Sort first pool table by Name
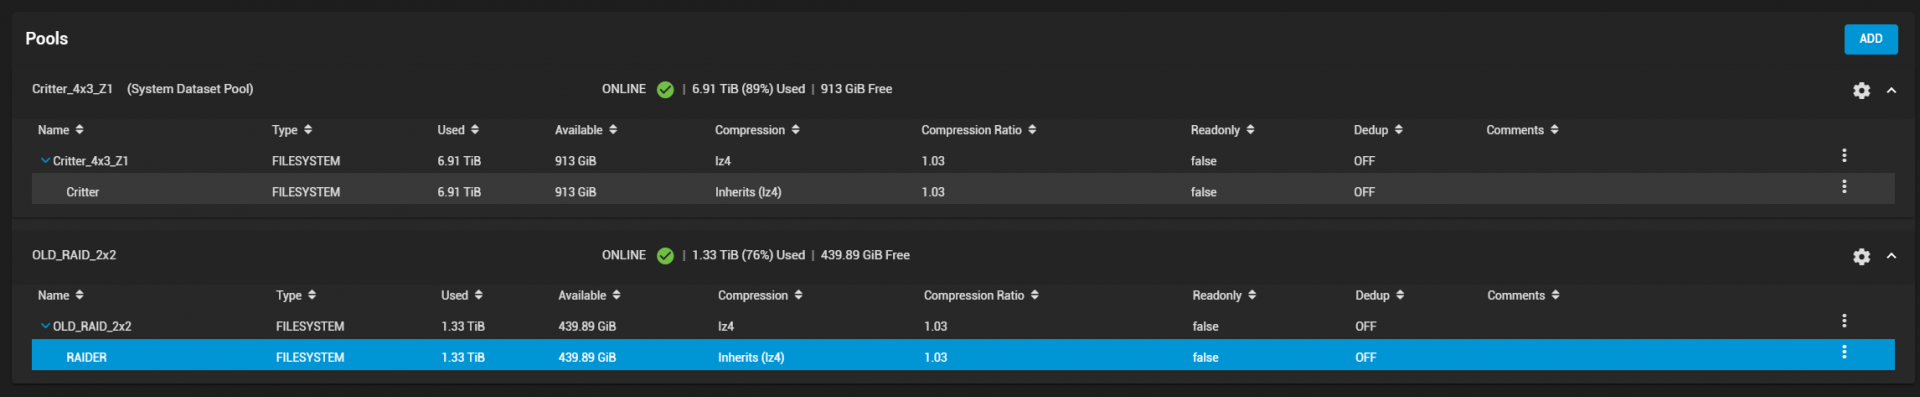 pyautogui.click(x=61, y=130)
